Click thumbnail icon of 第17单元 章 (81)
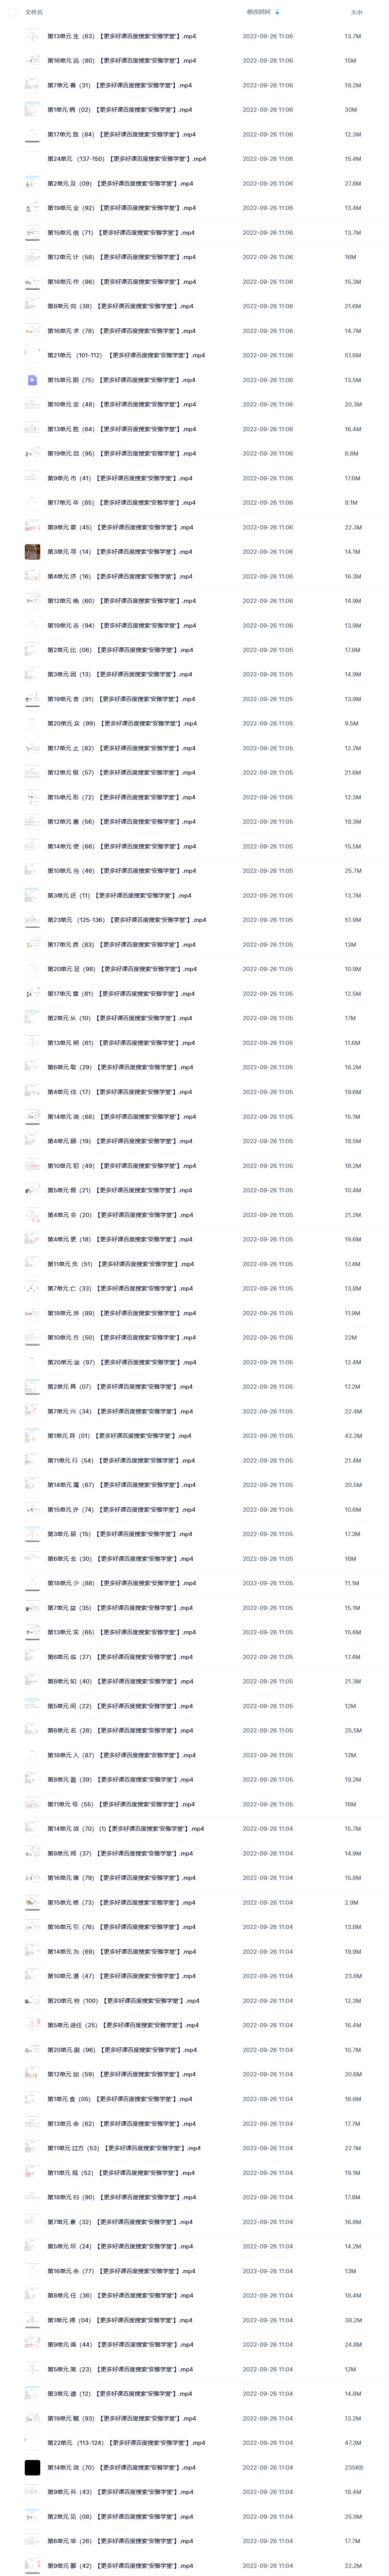 tap(32, 994)
